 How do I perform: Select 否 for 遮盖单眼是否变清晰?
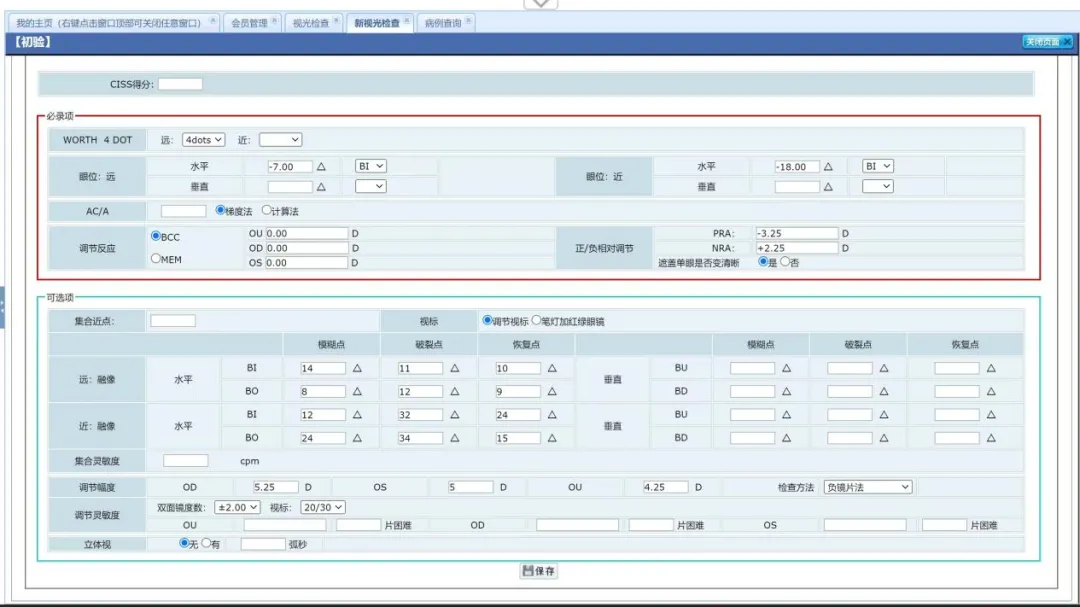[x=785, y=262]
